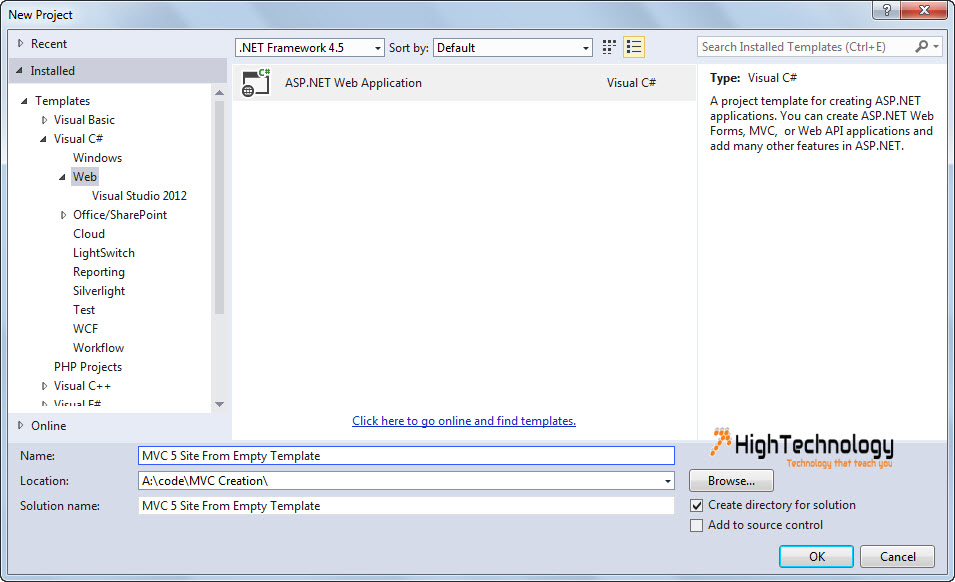
Task: Check Add to source control
Action: tap(697, 525)
